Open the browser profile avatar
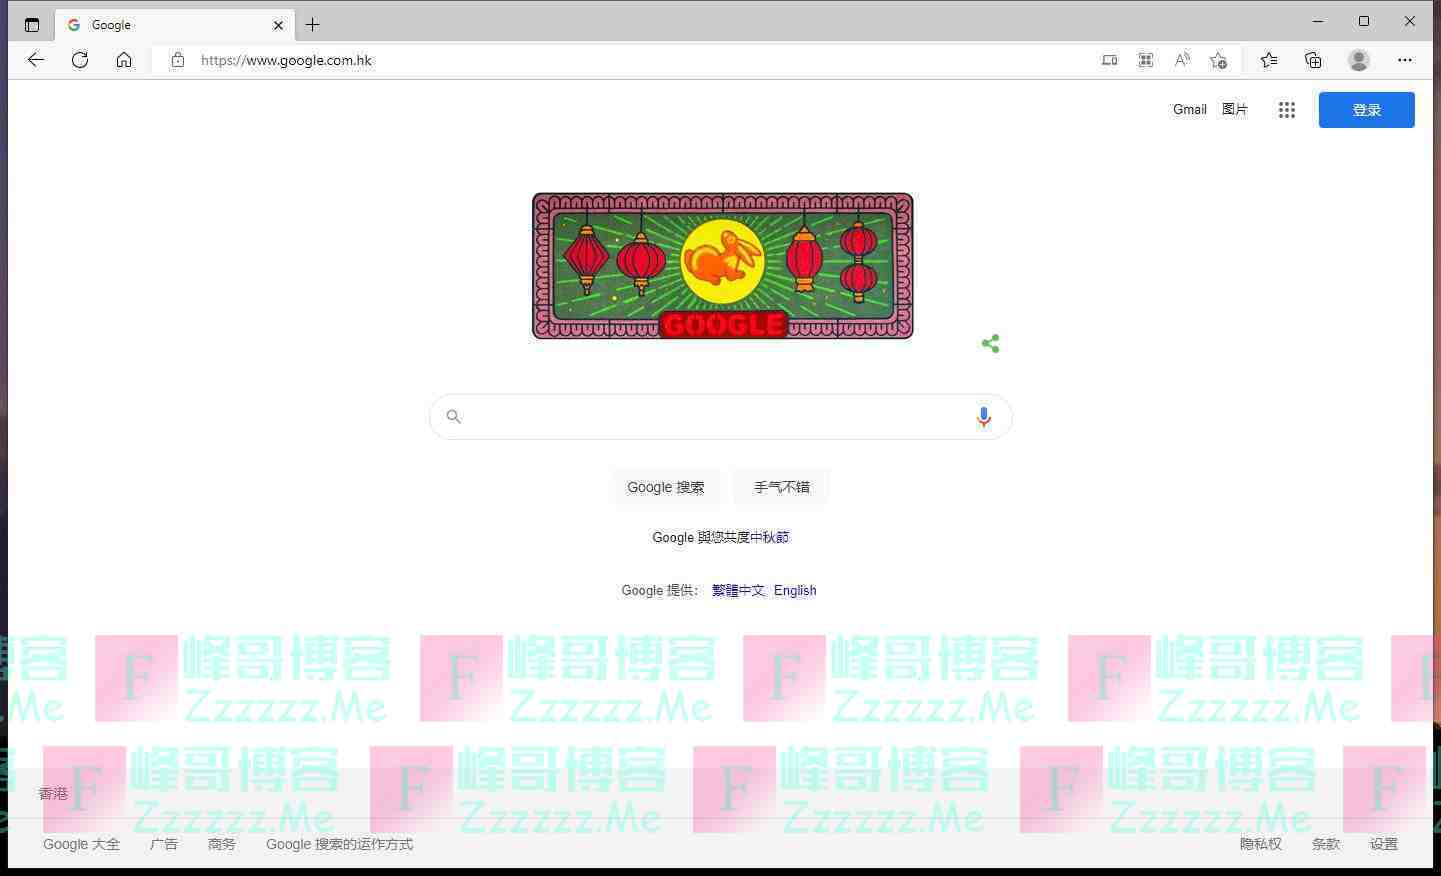This screenshot has height=876, width=1441. pyautogui.click(x=1359, y=60)
